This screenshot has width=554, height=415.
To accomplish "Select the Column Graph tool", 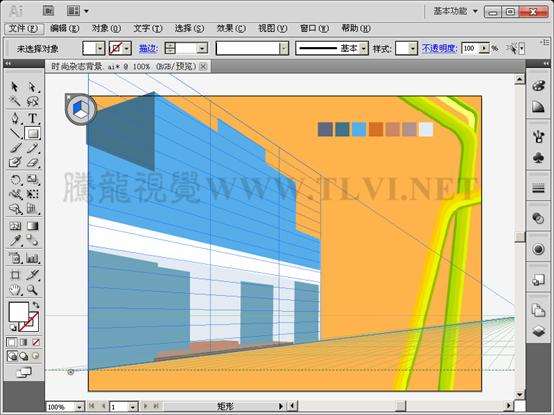I will pyautogui.click(x=32, y=258).
